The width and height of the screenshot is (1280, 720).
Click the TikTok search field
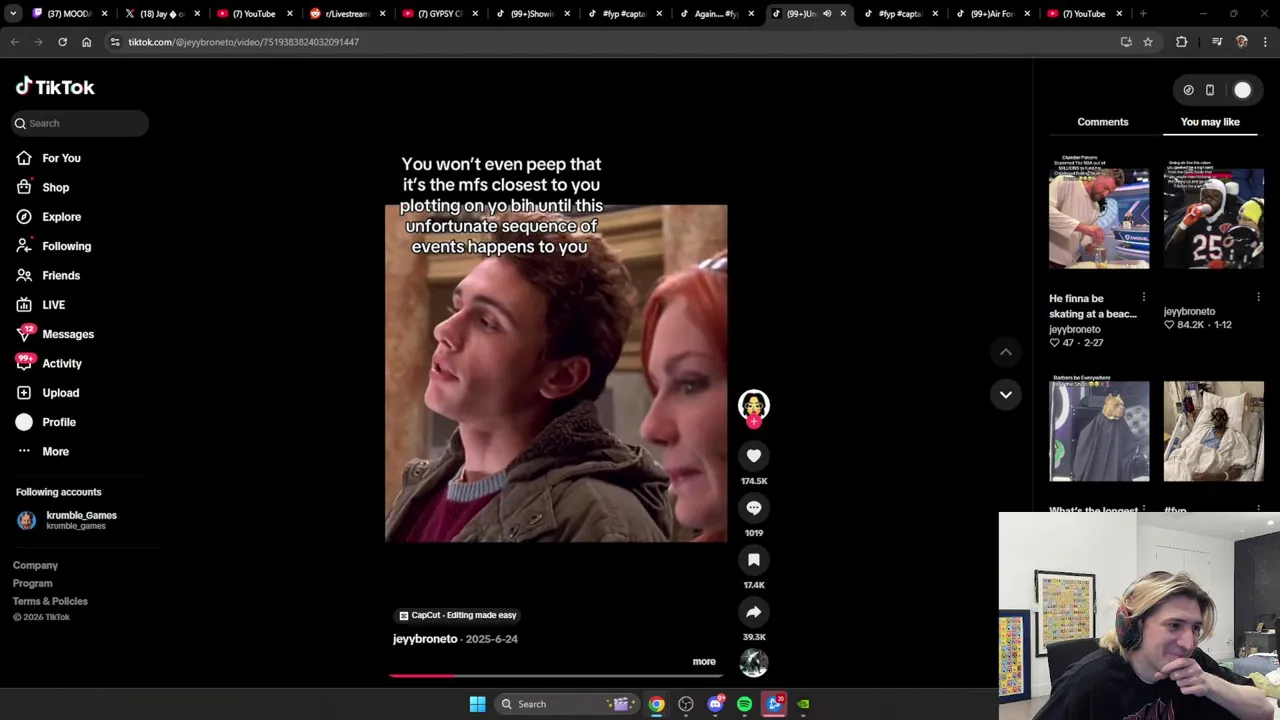80,123
